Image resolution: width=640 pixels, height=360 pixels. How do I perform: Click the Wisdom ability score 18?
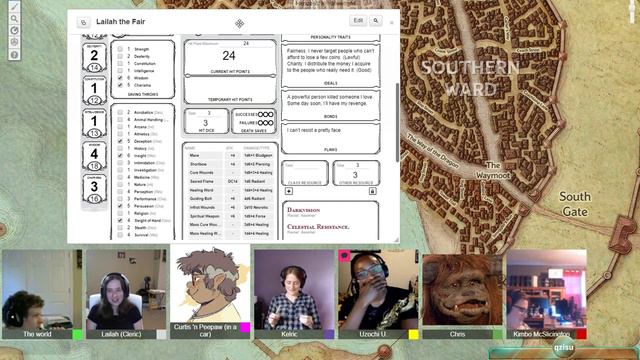click(94, 166)
